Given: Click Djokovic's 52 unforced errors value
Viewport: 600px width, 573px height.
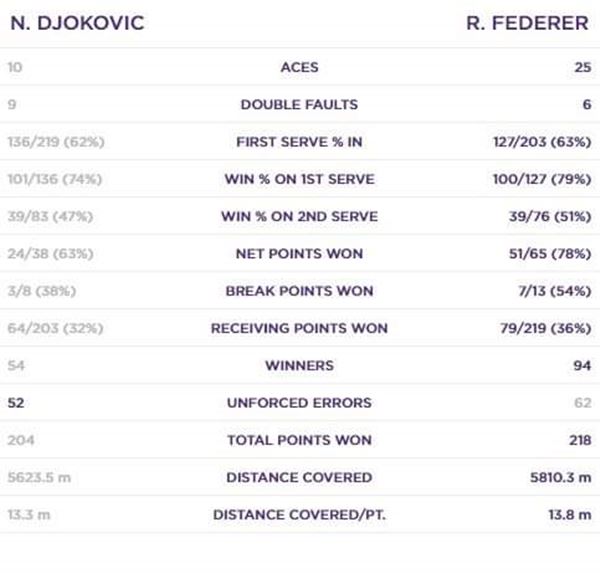Looking at the screenshot, I should [16, 403].
